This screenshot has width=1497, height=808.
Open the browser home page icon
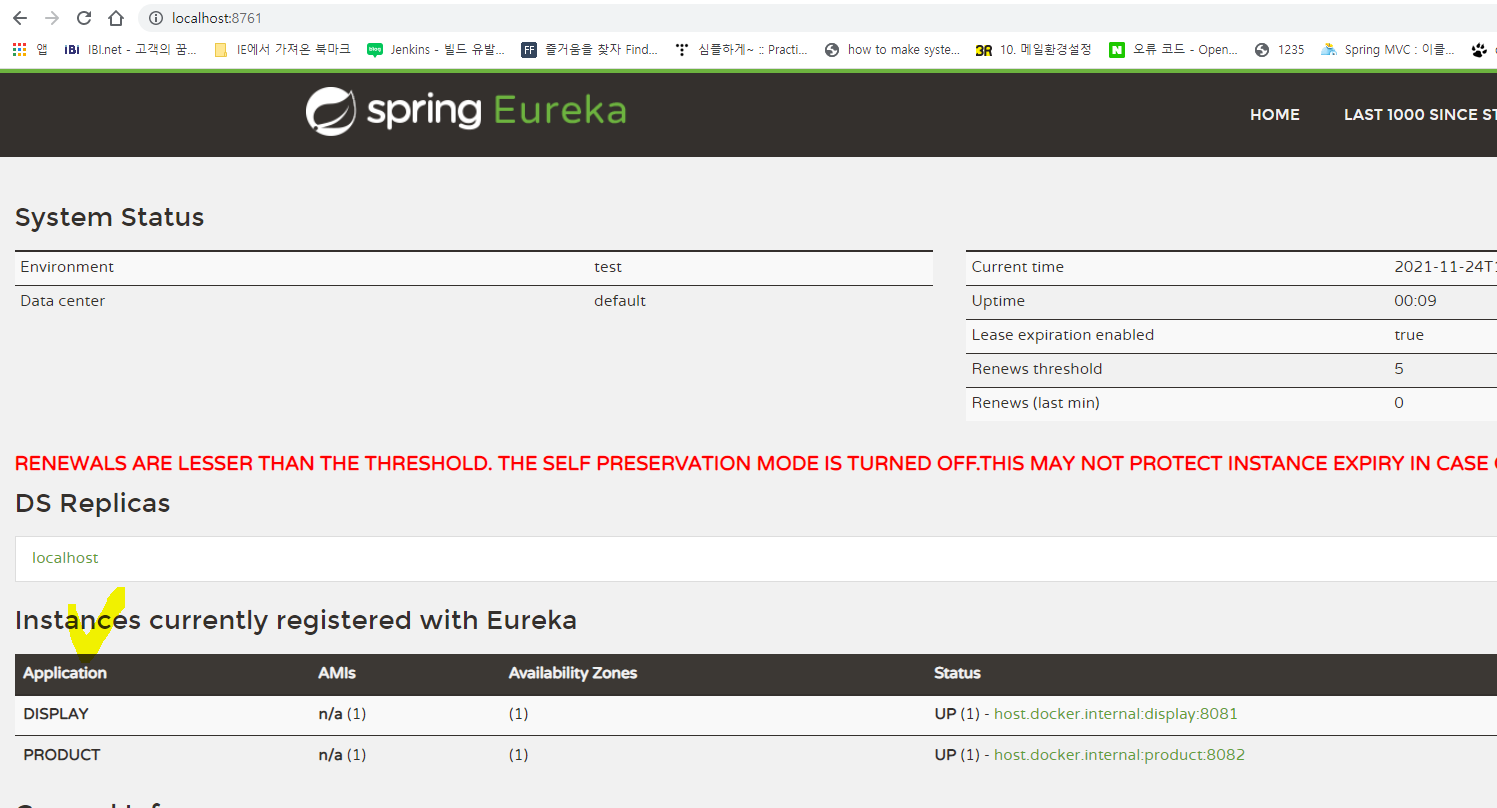tap(116, 18)
